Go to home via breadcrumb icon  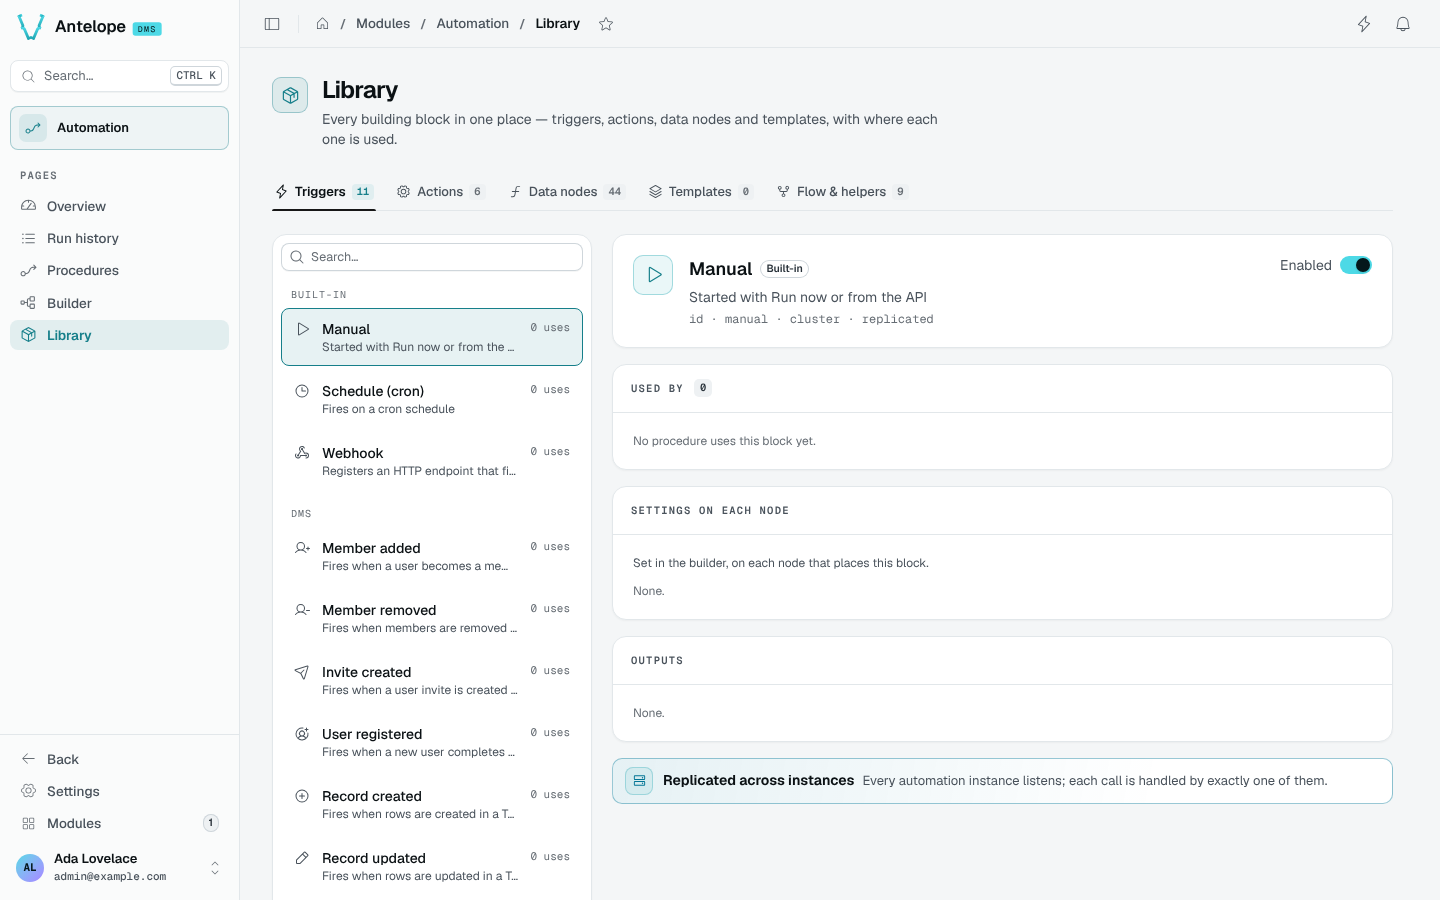click(323, 24)
